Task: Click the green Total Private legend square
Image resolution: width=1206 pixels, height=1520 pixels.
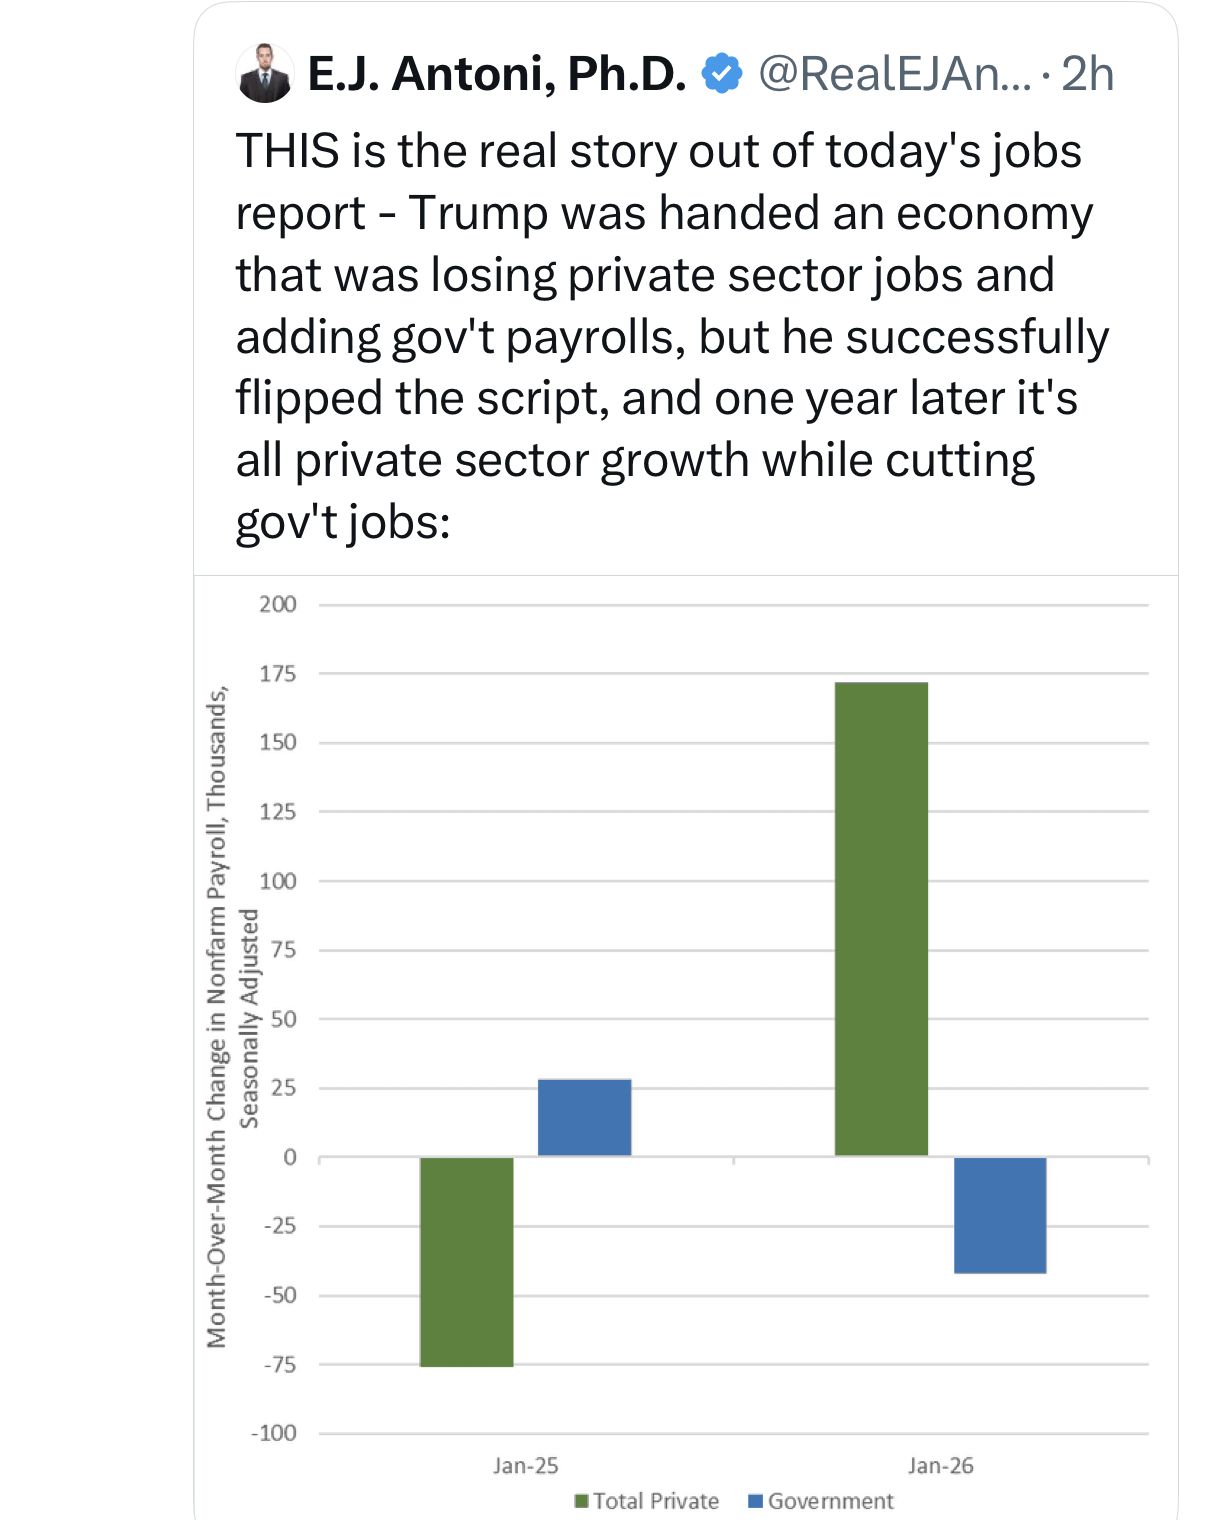Action: 582,1501
